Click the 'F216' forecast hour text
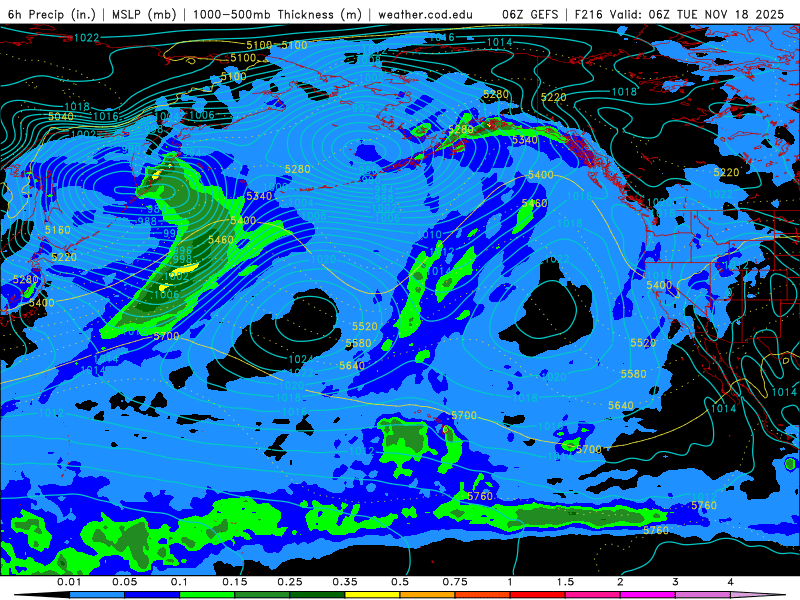 coord(588,14)
